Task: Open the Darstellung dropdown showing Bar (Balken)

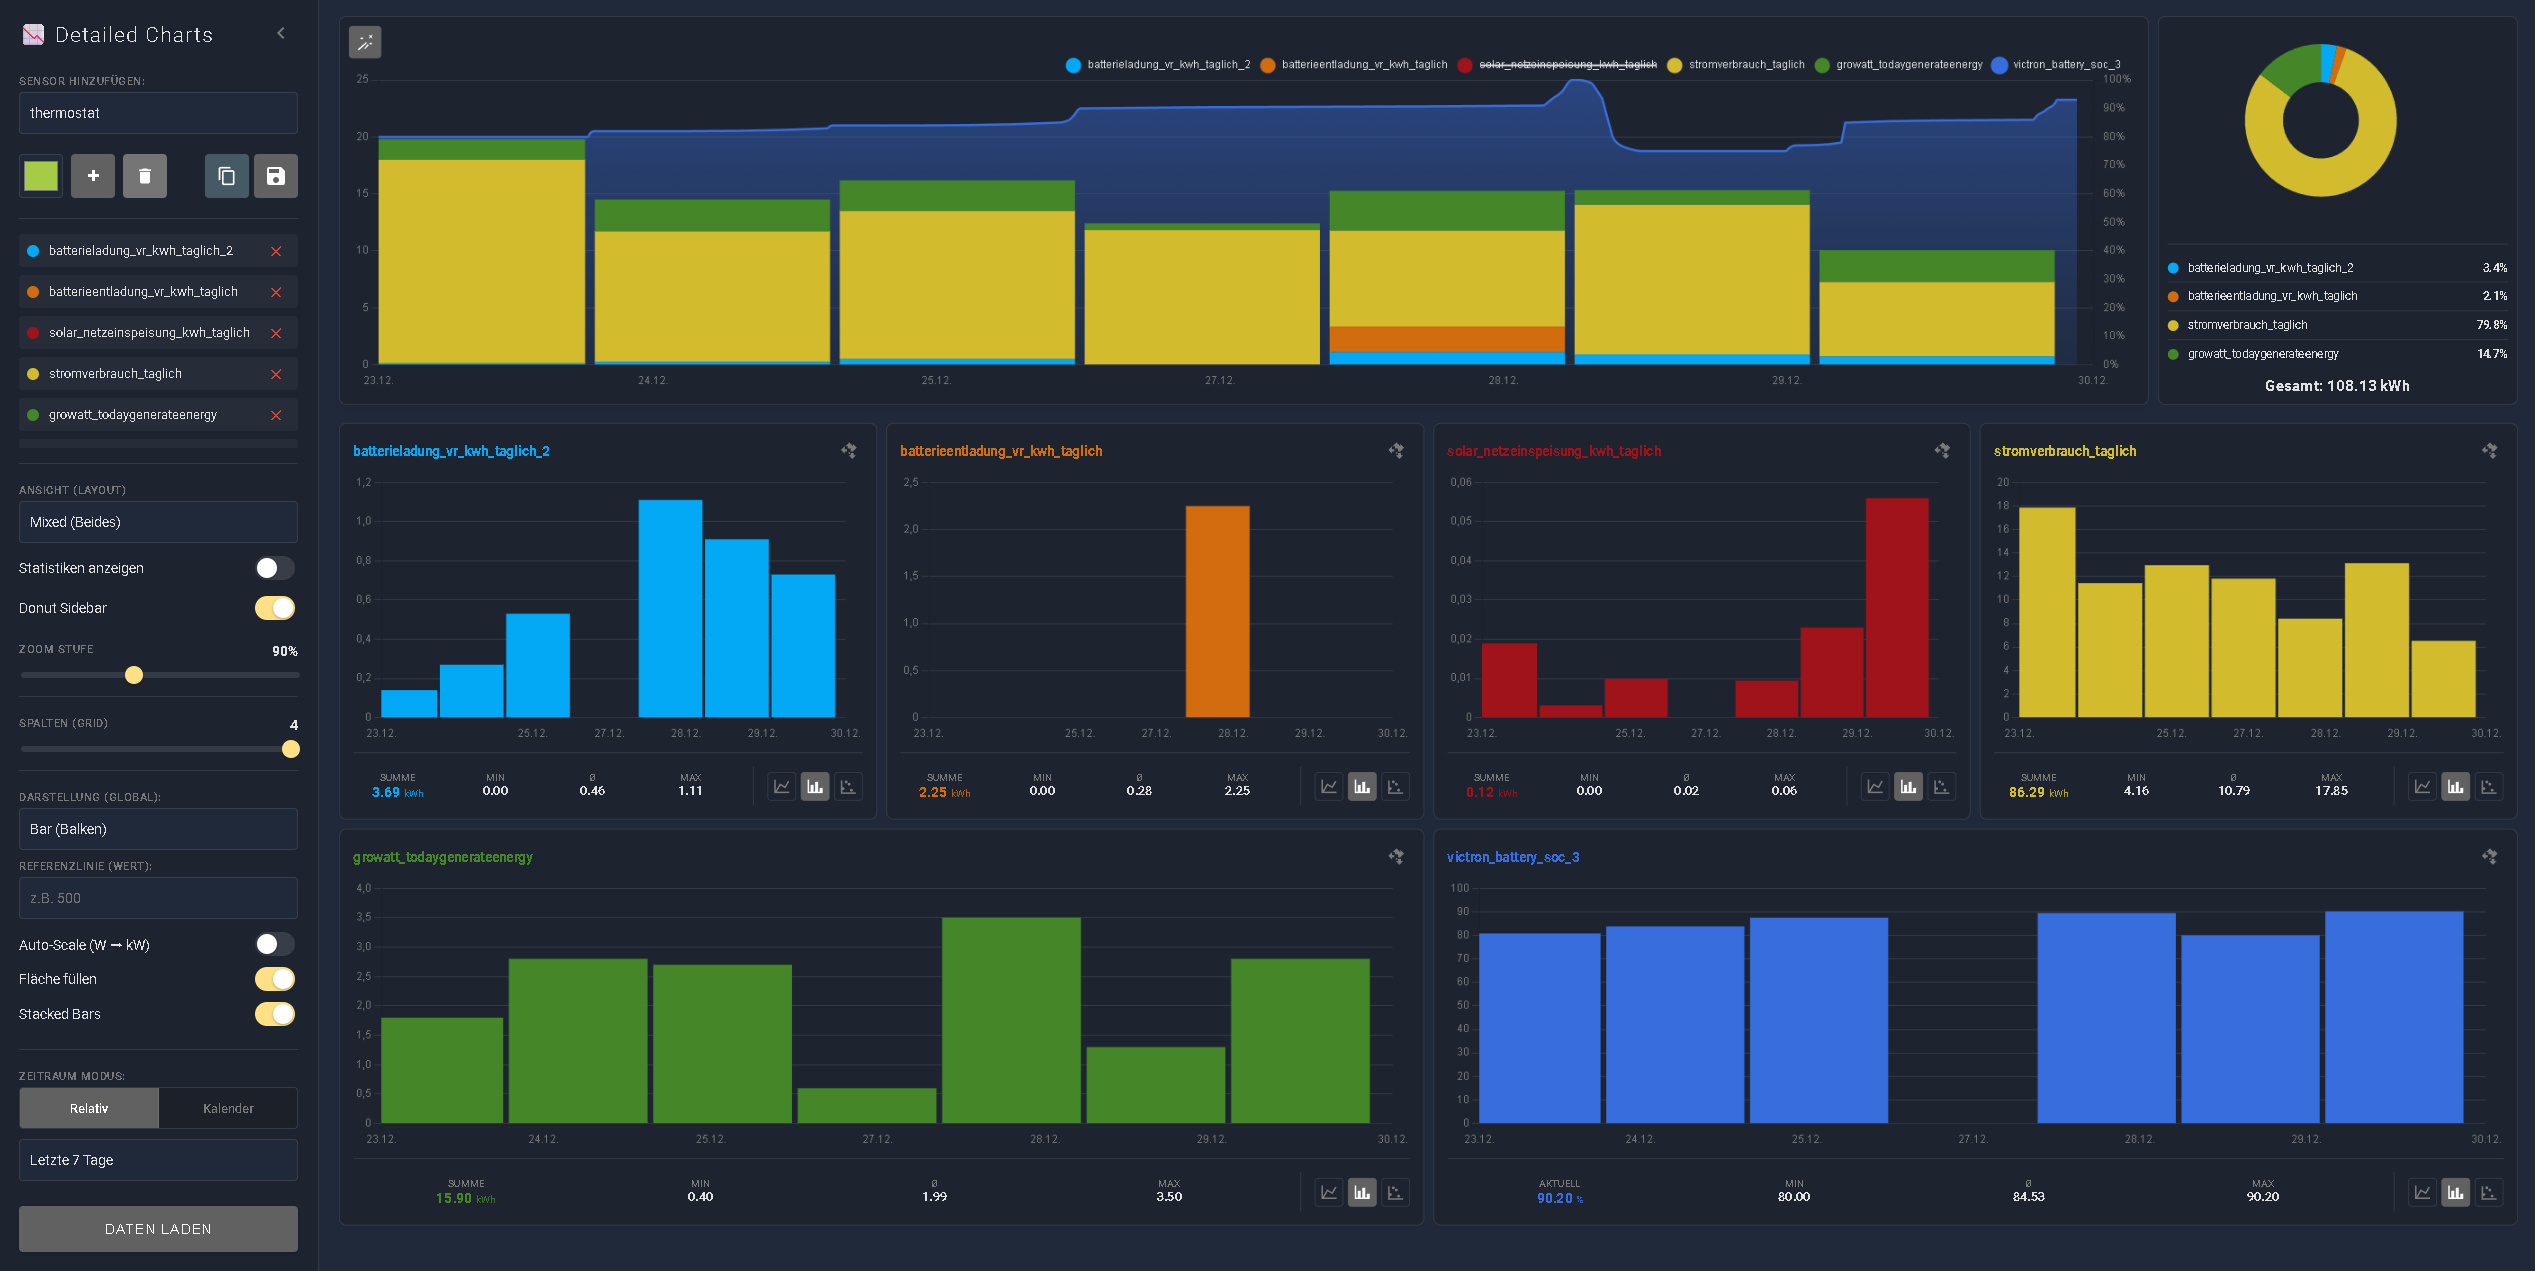Action: [x=157, y=828]
